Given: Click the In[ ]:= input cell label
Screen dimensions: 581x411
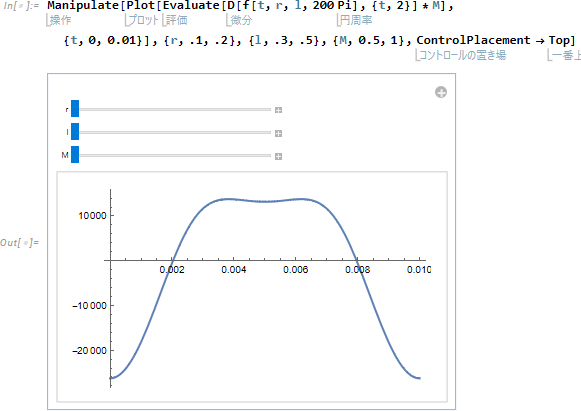Looking at the screenshot, I should (21, 6).
